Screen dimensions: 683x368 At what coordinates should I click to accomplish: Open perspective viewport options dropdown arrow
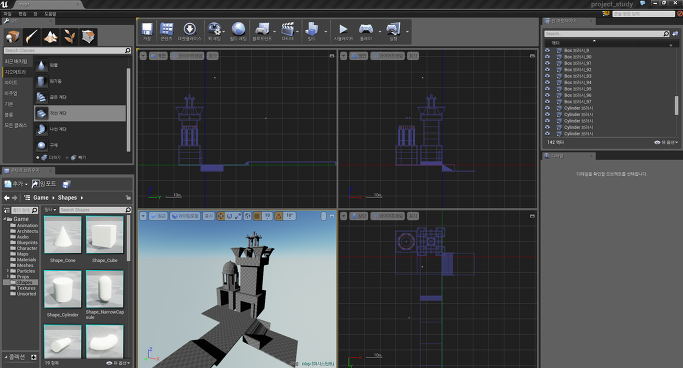coord(143,216)
